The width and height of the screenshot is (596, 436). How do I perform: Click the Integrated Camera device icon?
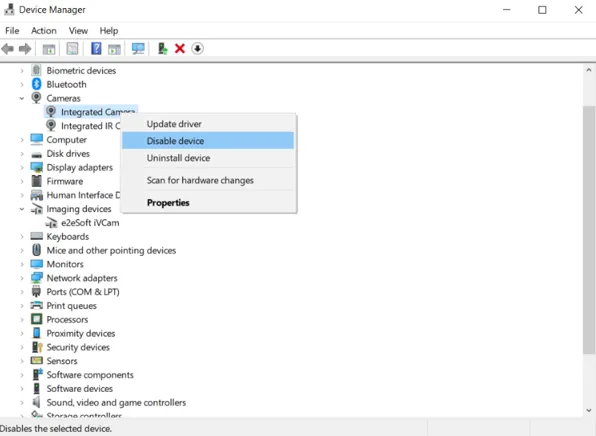pyautogui.click(x=51, y=112)
